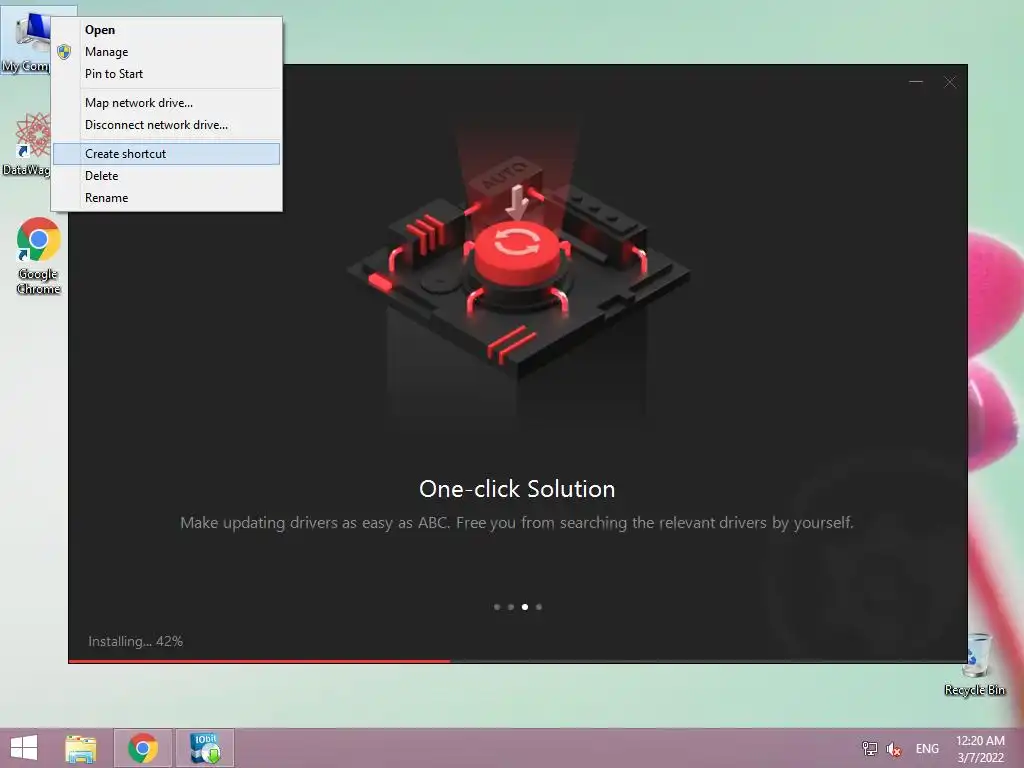The width and height of the screenshot is (1024, 768).
Task: Select the Google Chrome desktop icon
Action: (39, 256)
